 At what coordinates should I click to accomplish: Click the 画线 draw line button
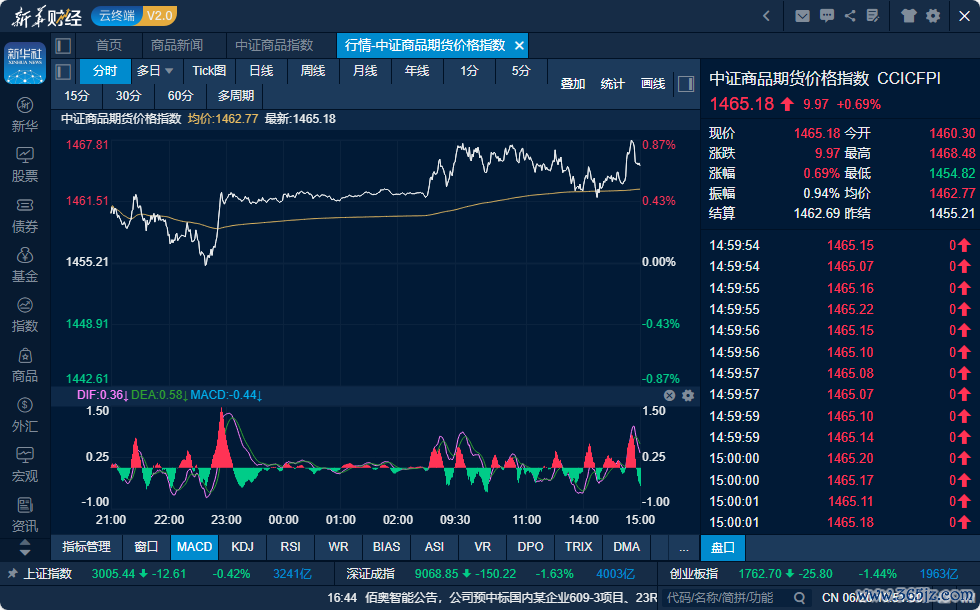pos(653,84)
